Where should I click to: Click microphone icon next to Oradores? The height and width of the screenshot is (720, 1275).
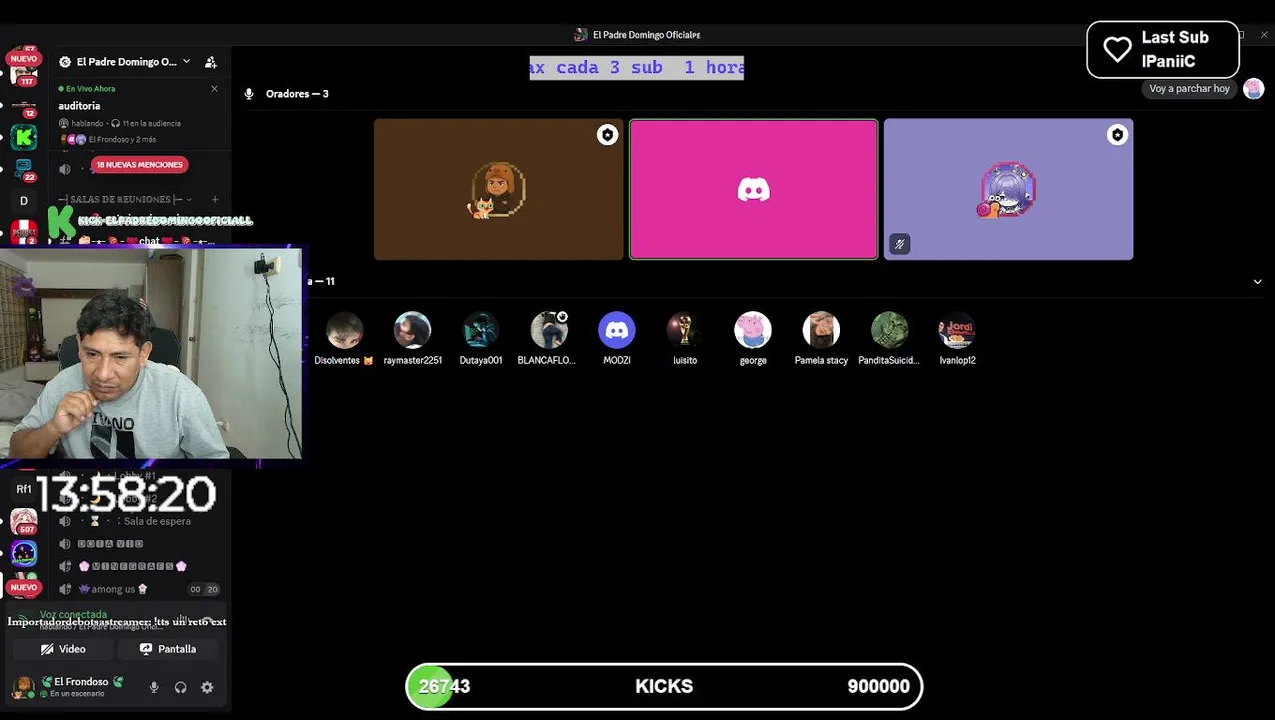[249, 94]
